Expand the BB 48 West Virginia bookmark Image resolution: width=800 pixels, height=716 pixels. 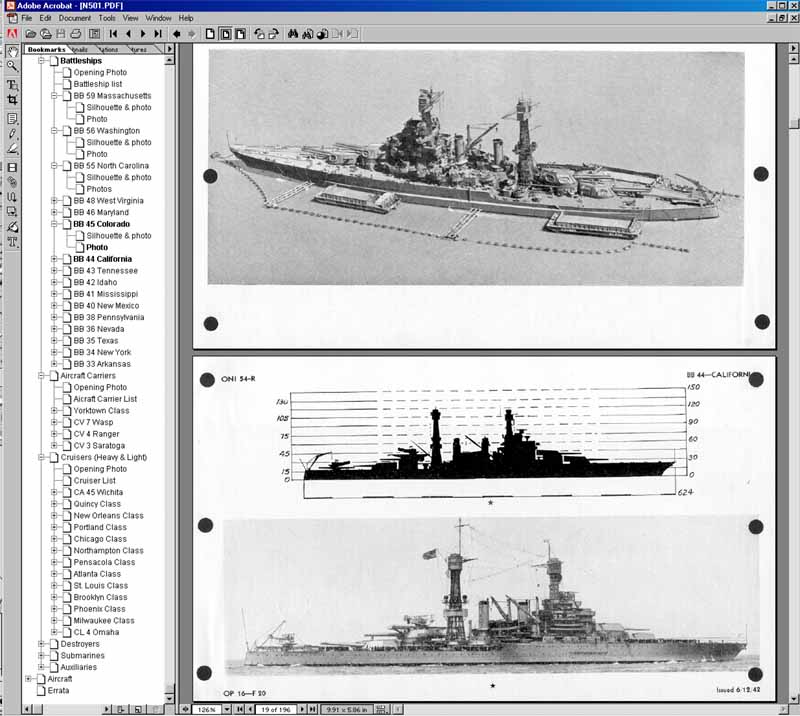pos(54,201)
